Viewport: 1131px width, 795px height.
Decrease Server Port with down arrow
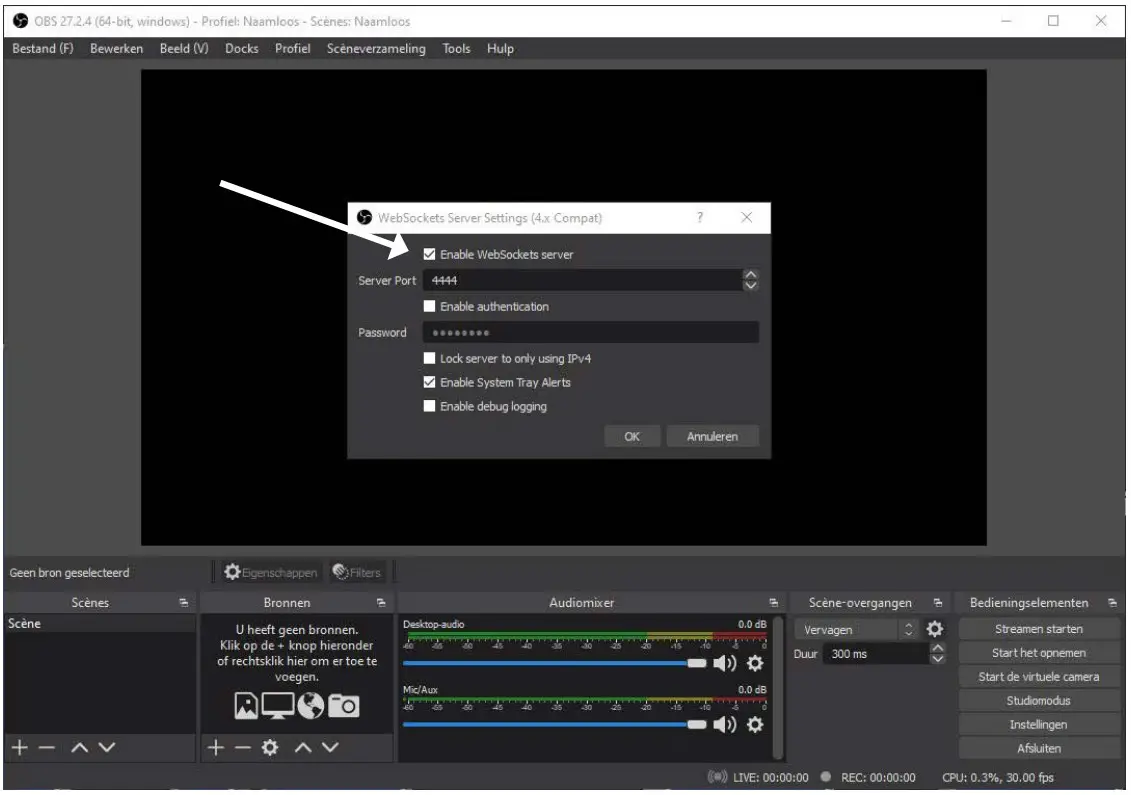(x=750, y=285)
